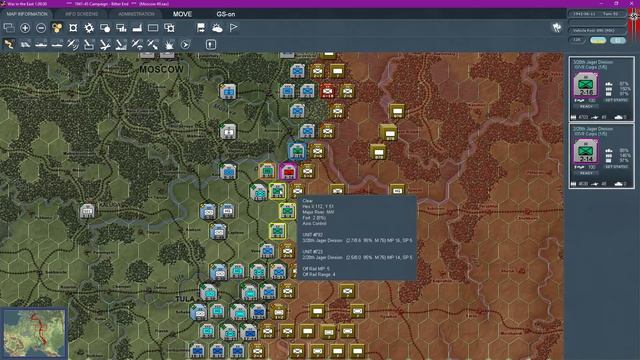The image size is (640, 360).
Task: Select the highlighted move mode path icon
Action: (9, 44)
